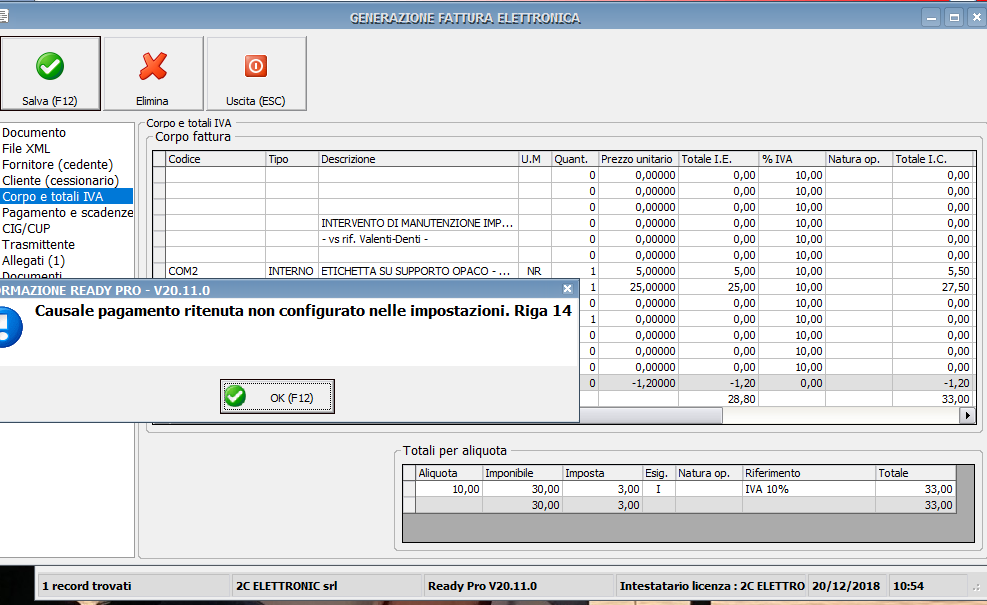
Task: Click the INTERNO type cell
Action: coord(292,271)
